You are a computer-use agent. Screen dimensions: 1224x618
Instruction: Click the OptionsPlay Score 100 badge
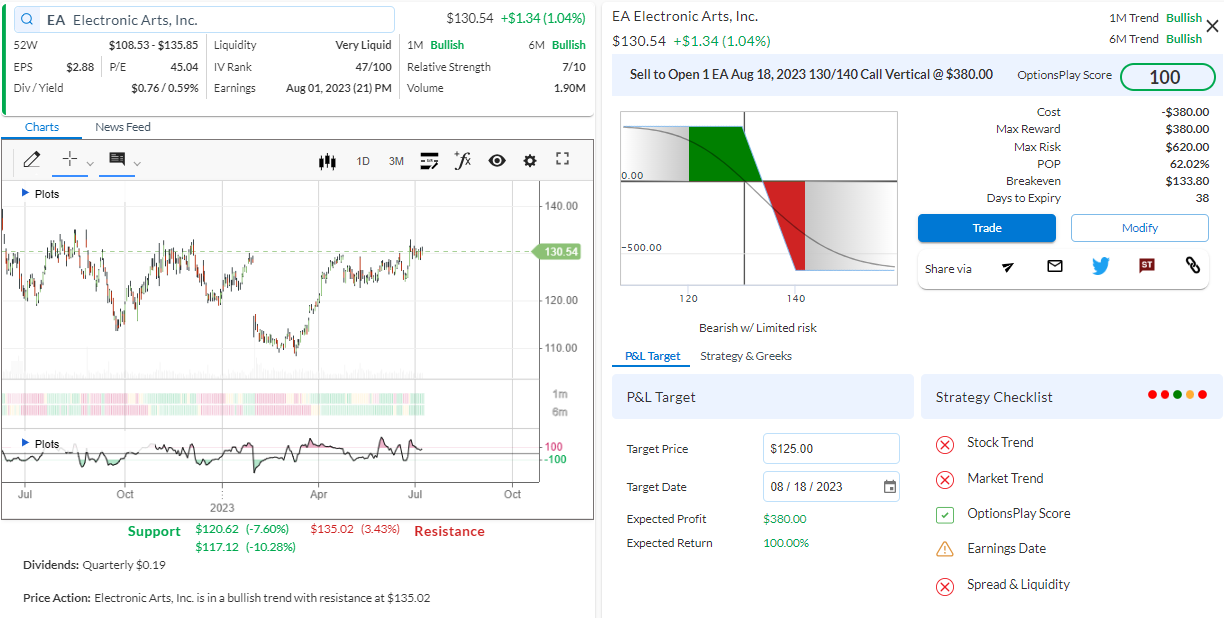click(1166, 77)
